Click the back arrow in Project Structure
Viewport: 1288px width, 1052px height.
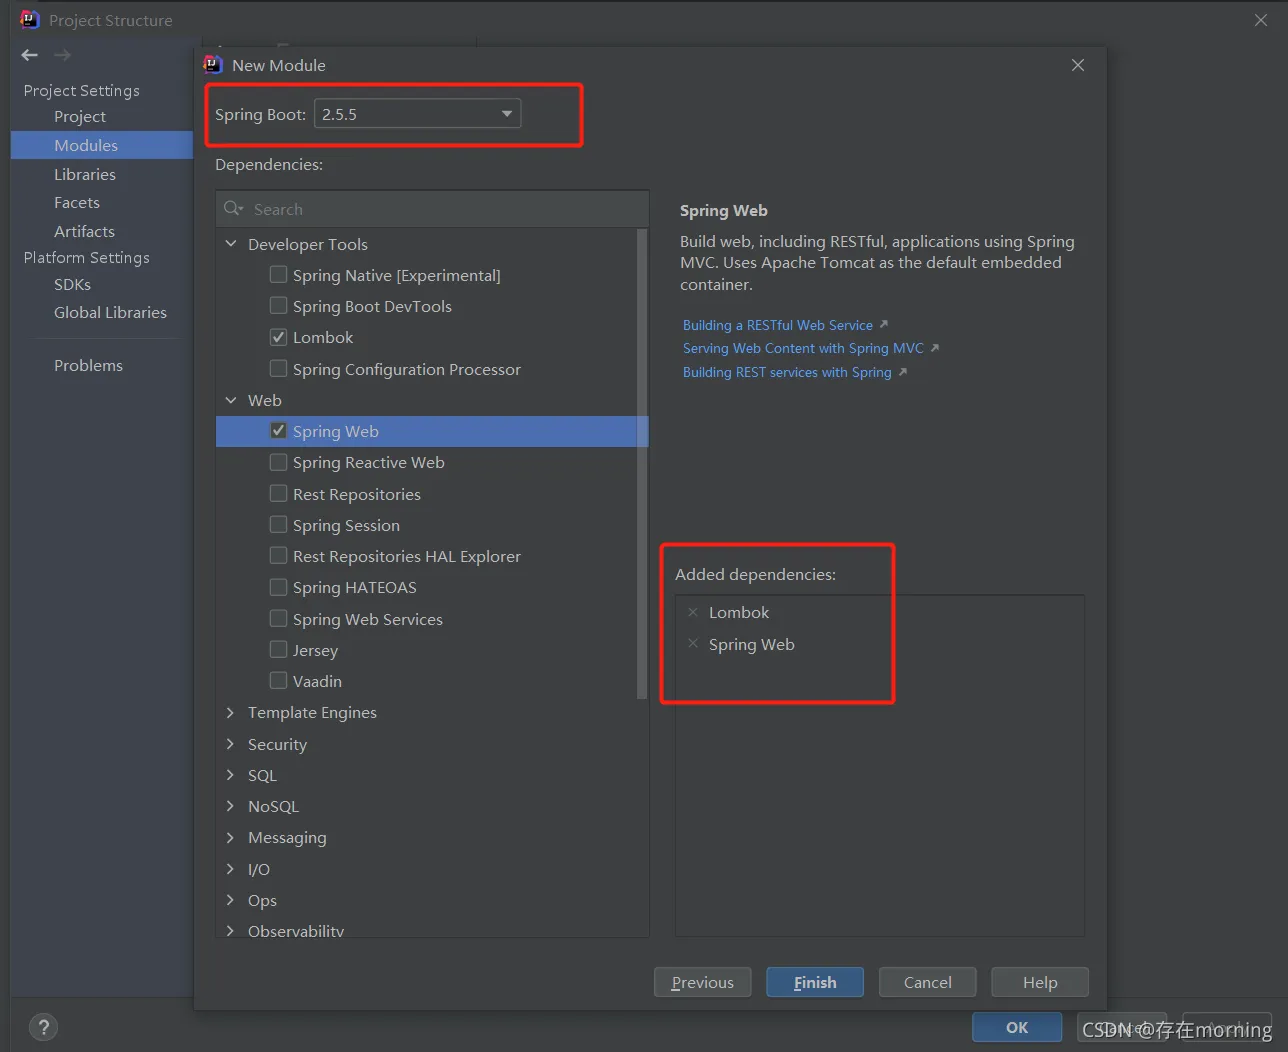(29, 55)
